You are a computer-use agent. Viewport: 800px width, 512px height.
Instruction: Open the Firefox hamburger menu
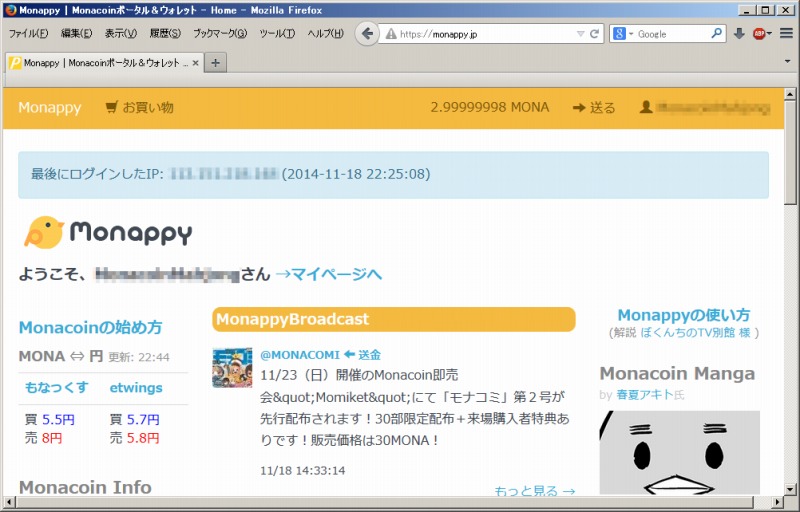[786, 34]
